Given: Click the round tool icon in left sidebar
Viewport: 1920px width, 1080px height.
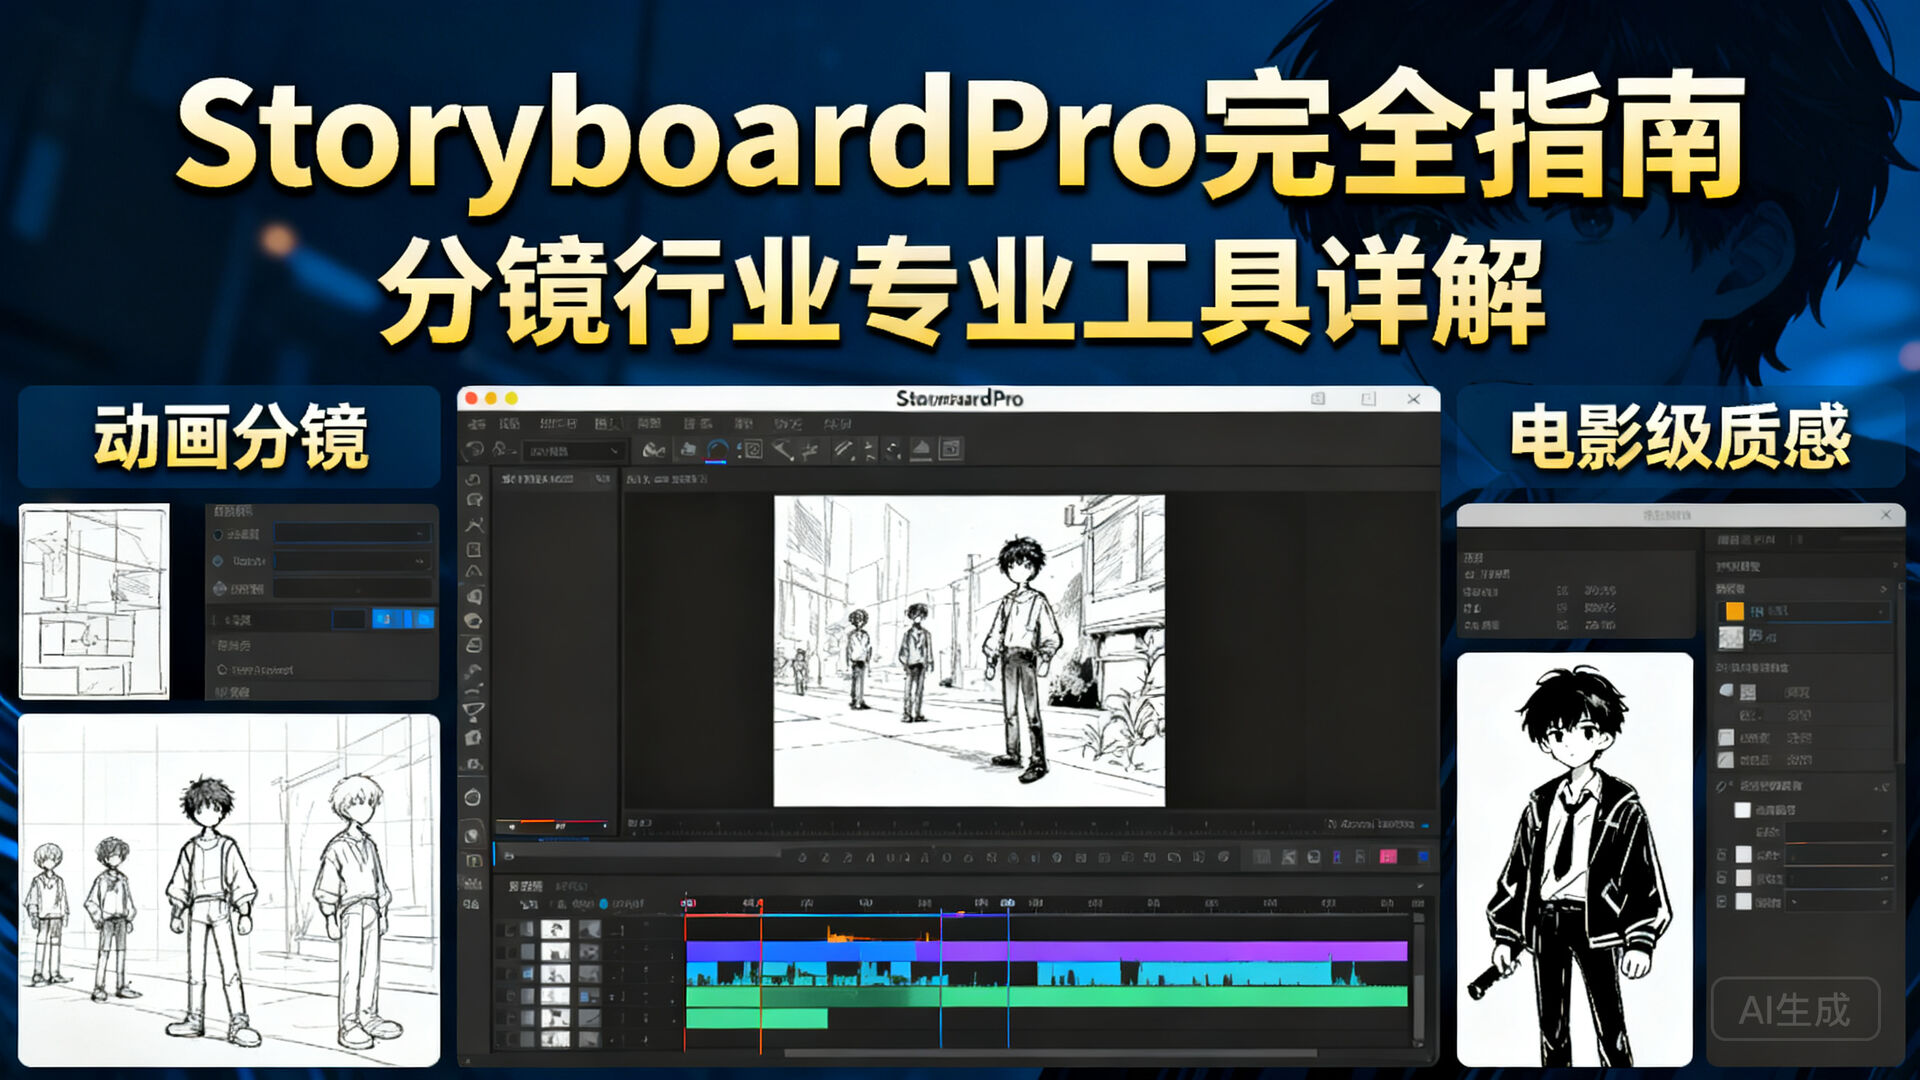Looking at the screenshot, I should (x=473, y=797).
